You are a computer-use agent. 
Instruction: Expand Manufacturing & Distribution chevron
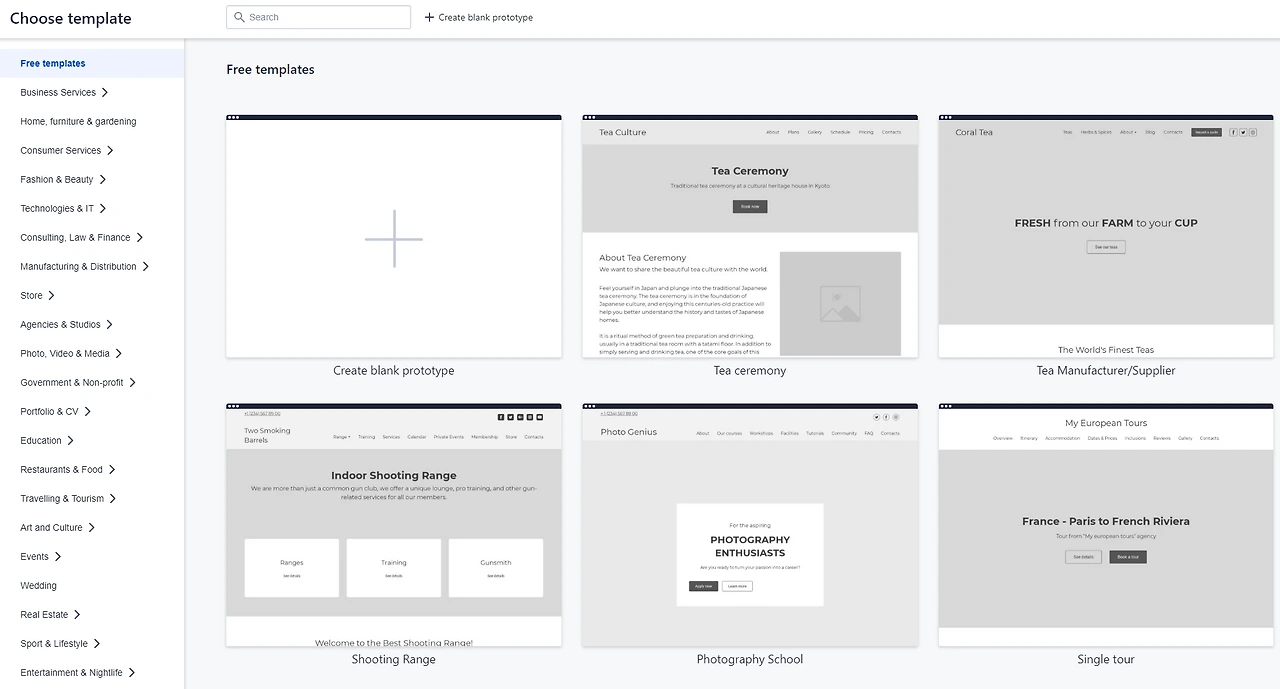(146, 266)
